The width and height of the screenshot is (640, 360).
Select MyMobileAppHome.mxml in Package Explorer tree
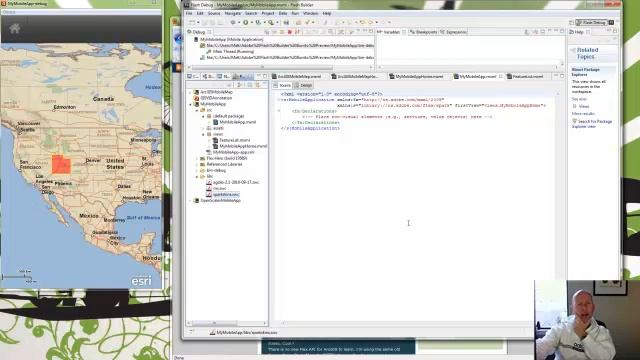240,146
